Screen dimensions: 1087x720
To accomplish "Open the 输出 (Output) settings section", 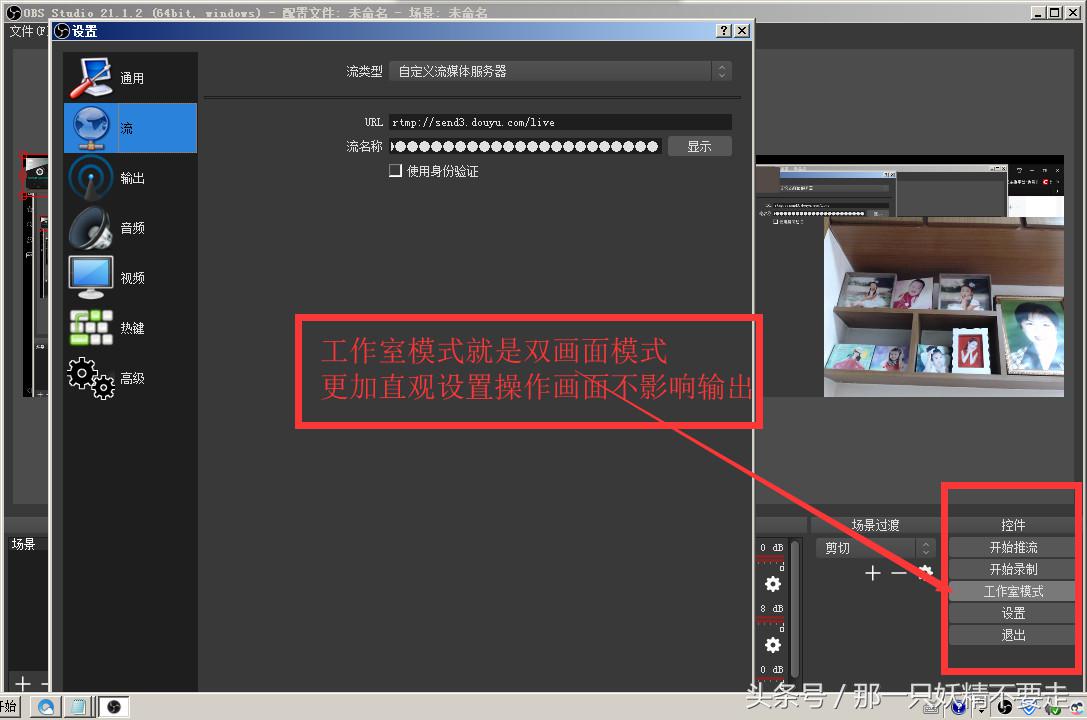I will click(x=130, y=177).
